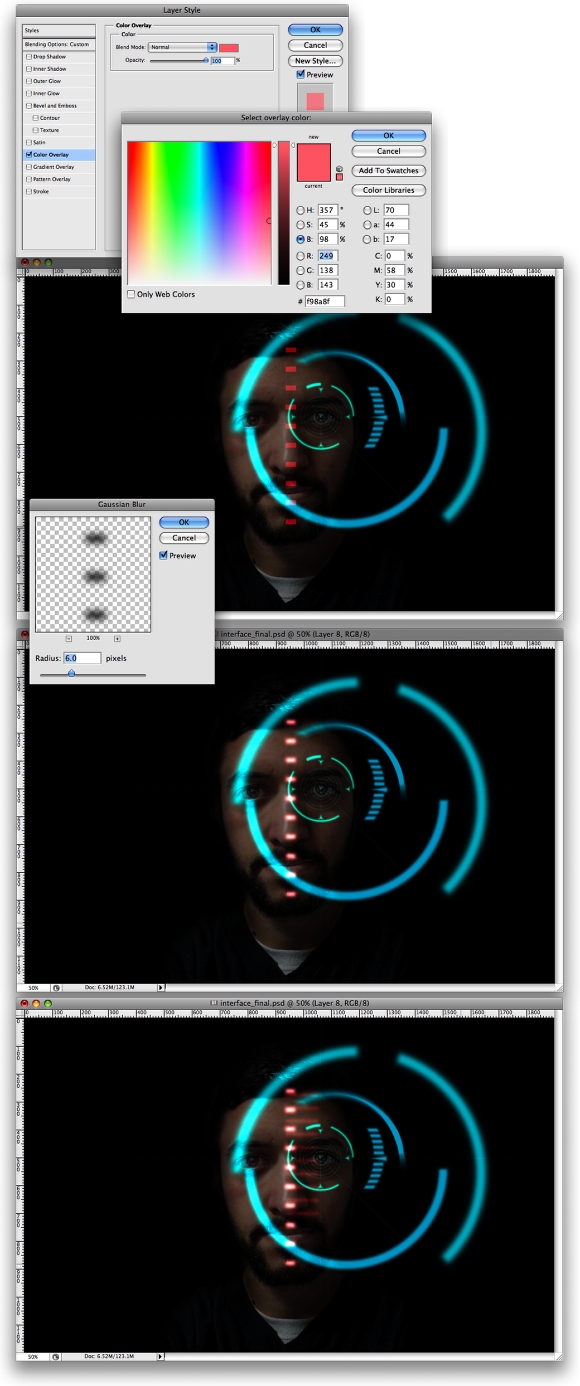Viewport: 580px width, 1386px height.
Task: Click OK in Layer Style dialog
Action: (315, 30)
